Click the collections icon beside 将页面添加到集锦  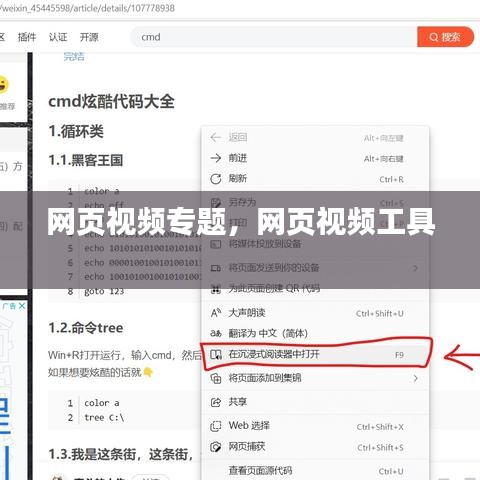click(216, 378)
